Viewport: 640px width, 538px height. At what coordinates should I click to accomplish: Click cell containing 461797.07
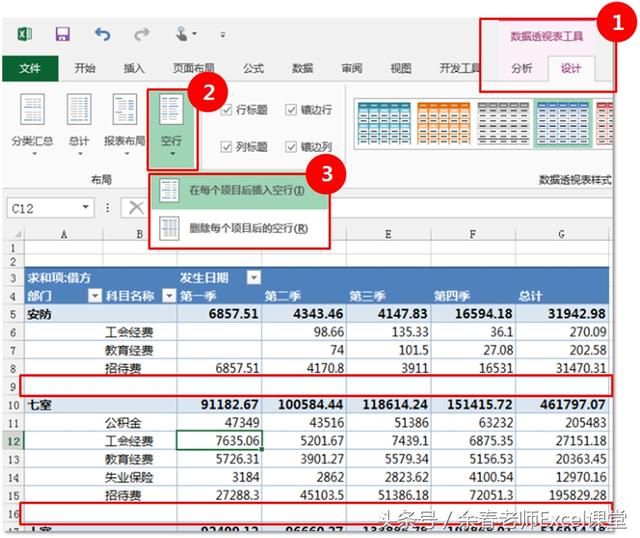[562, 405]
